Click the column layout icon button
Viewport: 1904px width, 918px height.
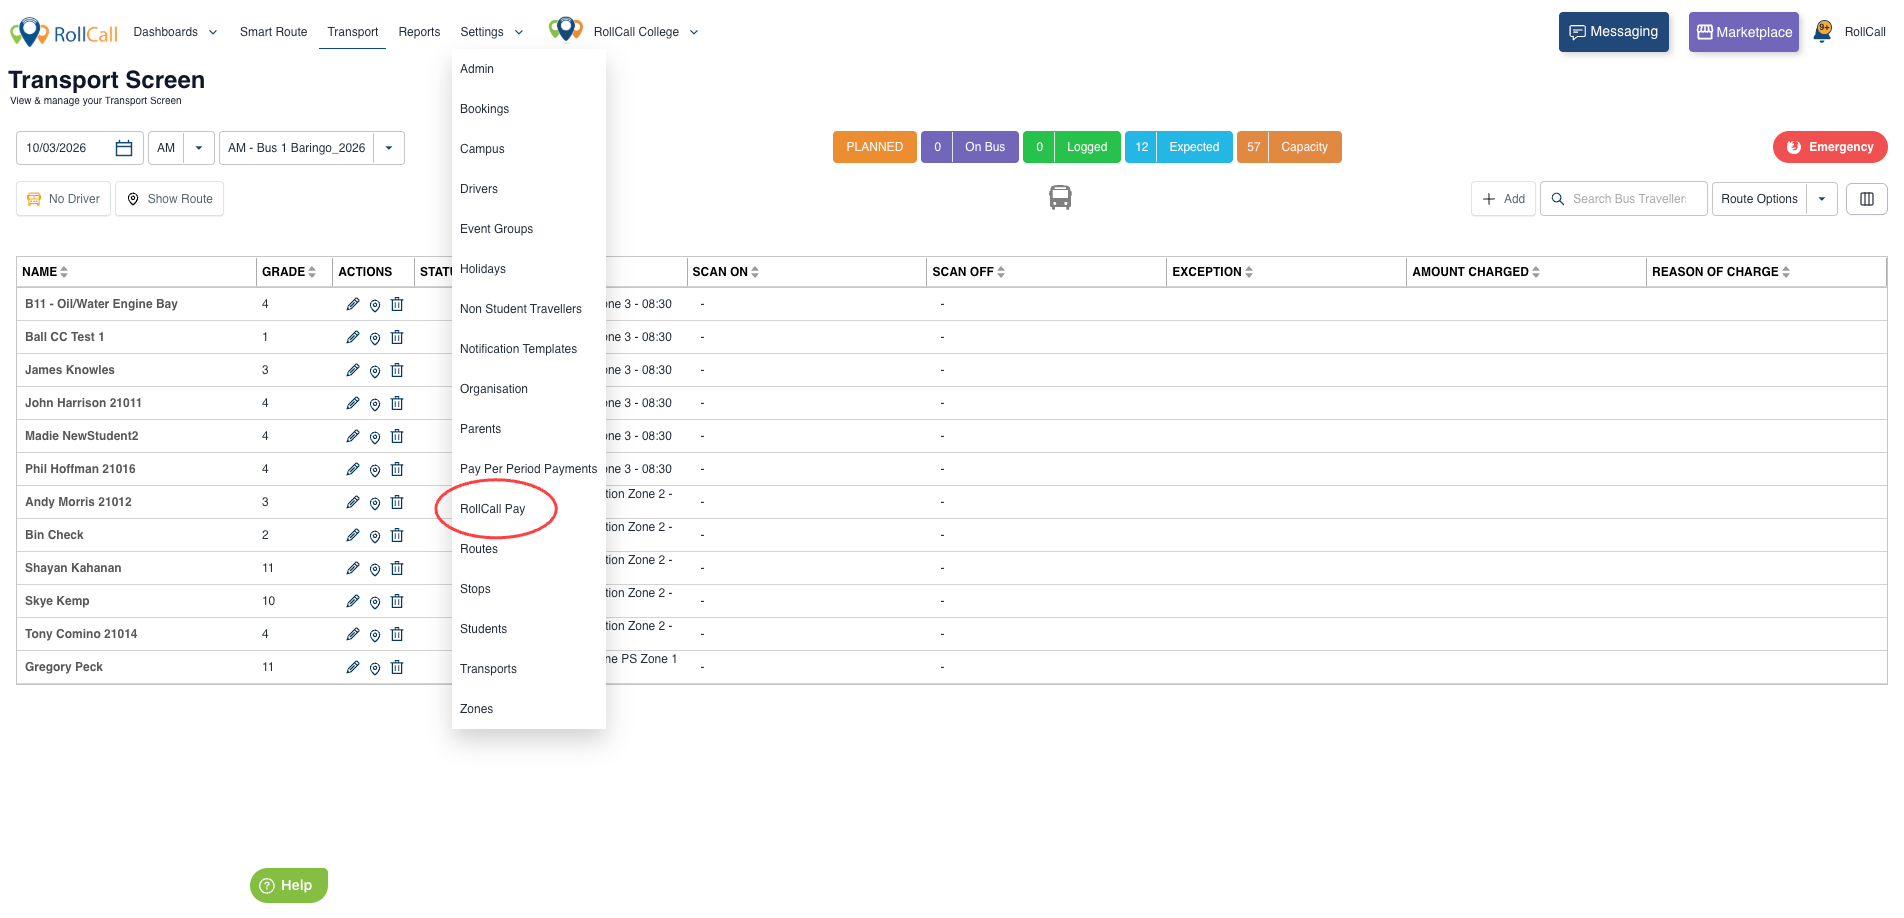coord(1866,199)
